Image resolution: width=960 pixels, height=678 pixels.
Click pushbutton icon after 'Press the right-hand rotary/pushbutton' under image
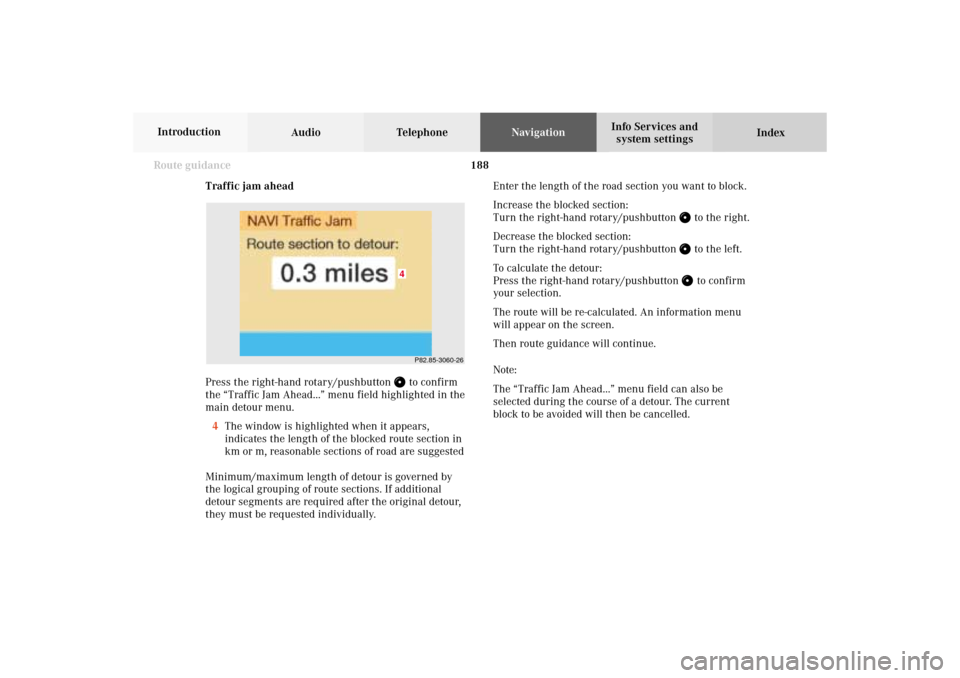[x=400, y=382]
